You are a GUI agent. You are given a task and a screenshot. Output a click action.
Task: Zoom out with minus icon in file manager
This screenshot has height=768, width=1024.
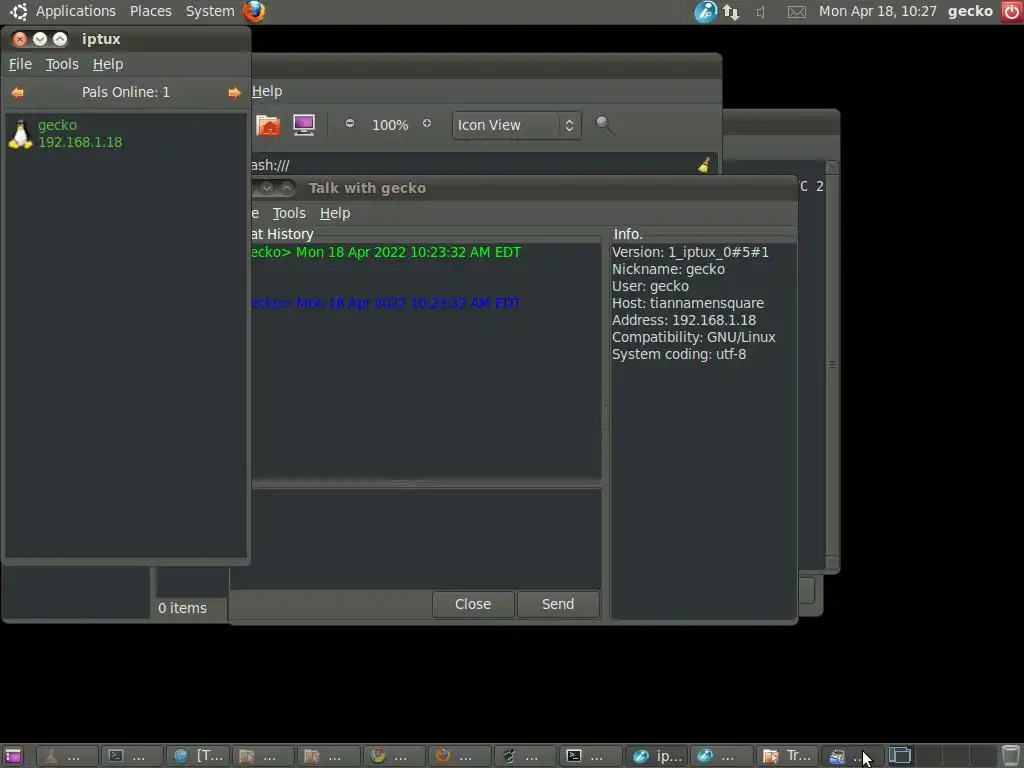click(350, 123)
